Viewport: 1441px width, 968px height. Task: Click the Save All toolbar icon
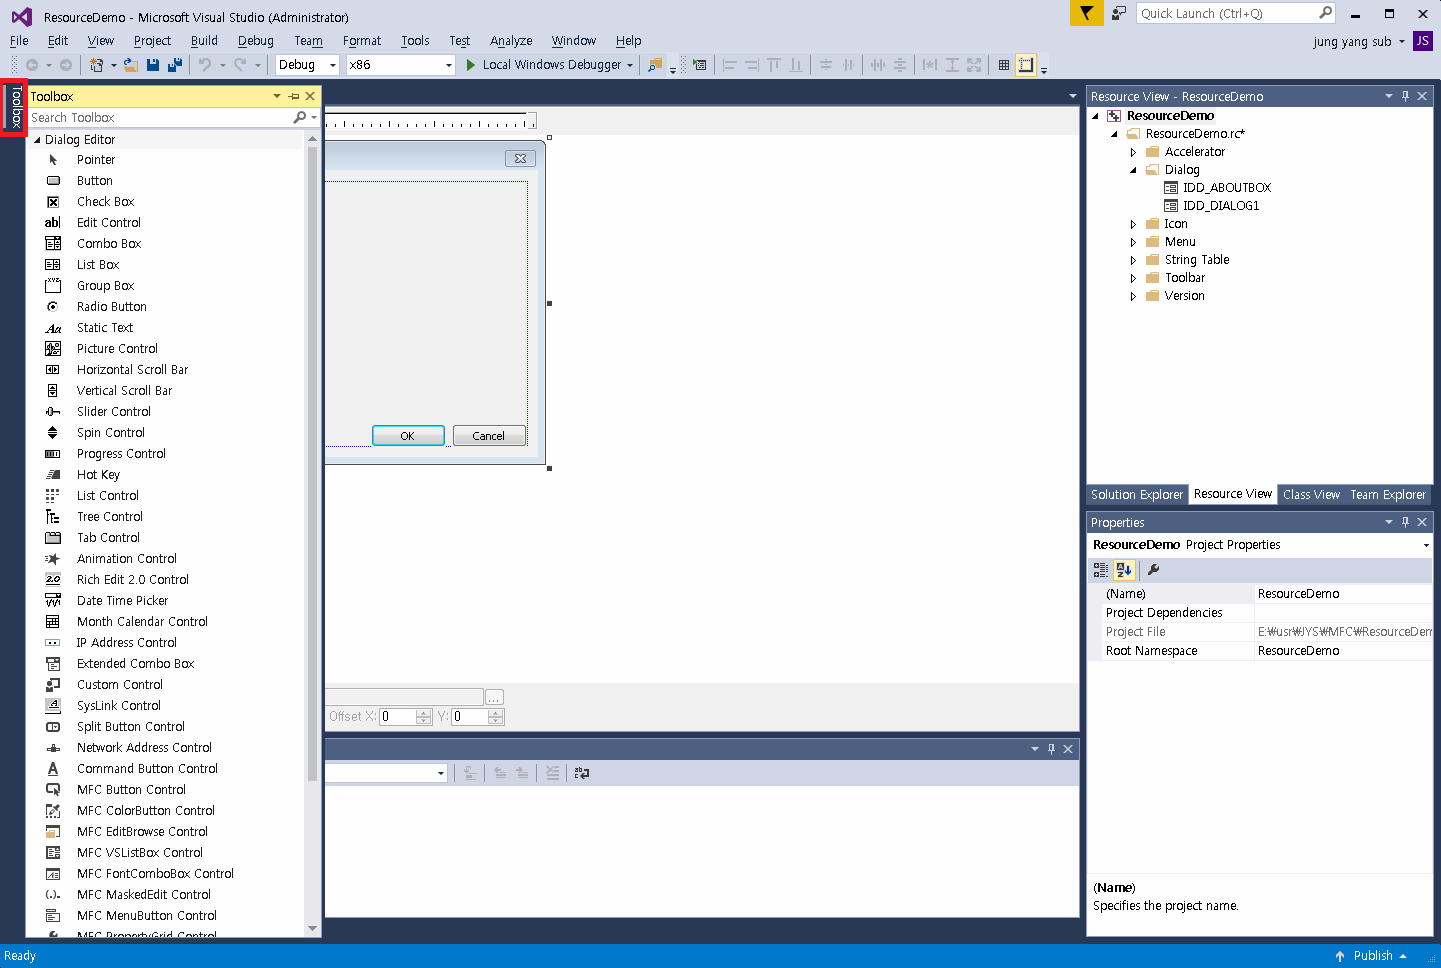[175, 65]
